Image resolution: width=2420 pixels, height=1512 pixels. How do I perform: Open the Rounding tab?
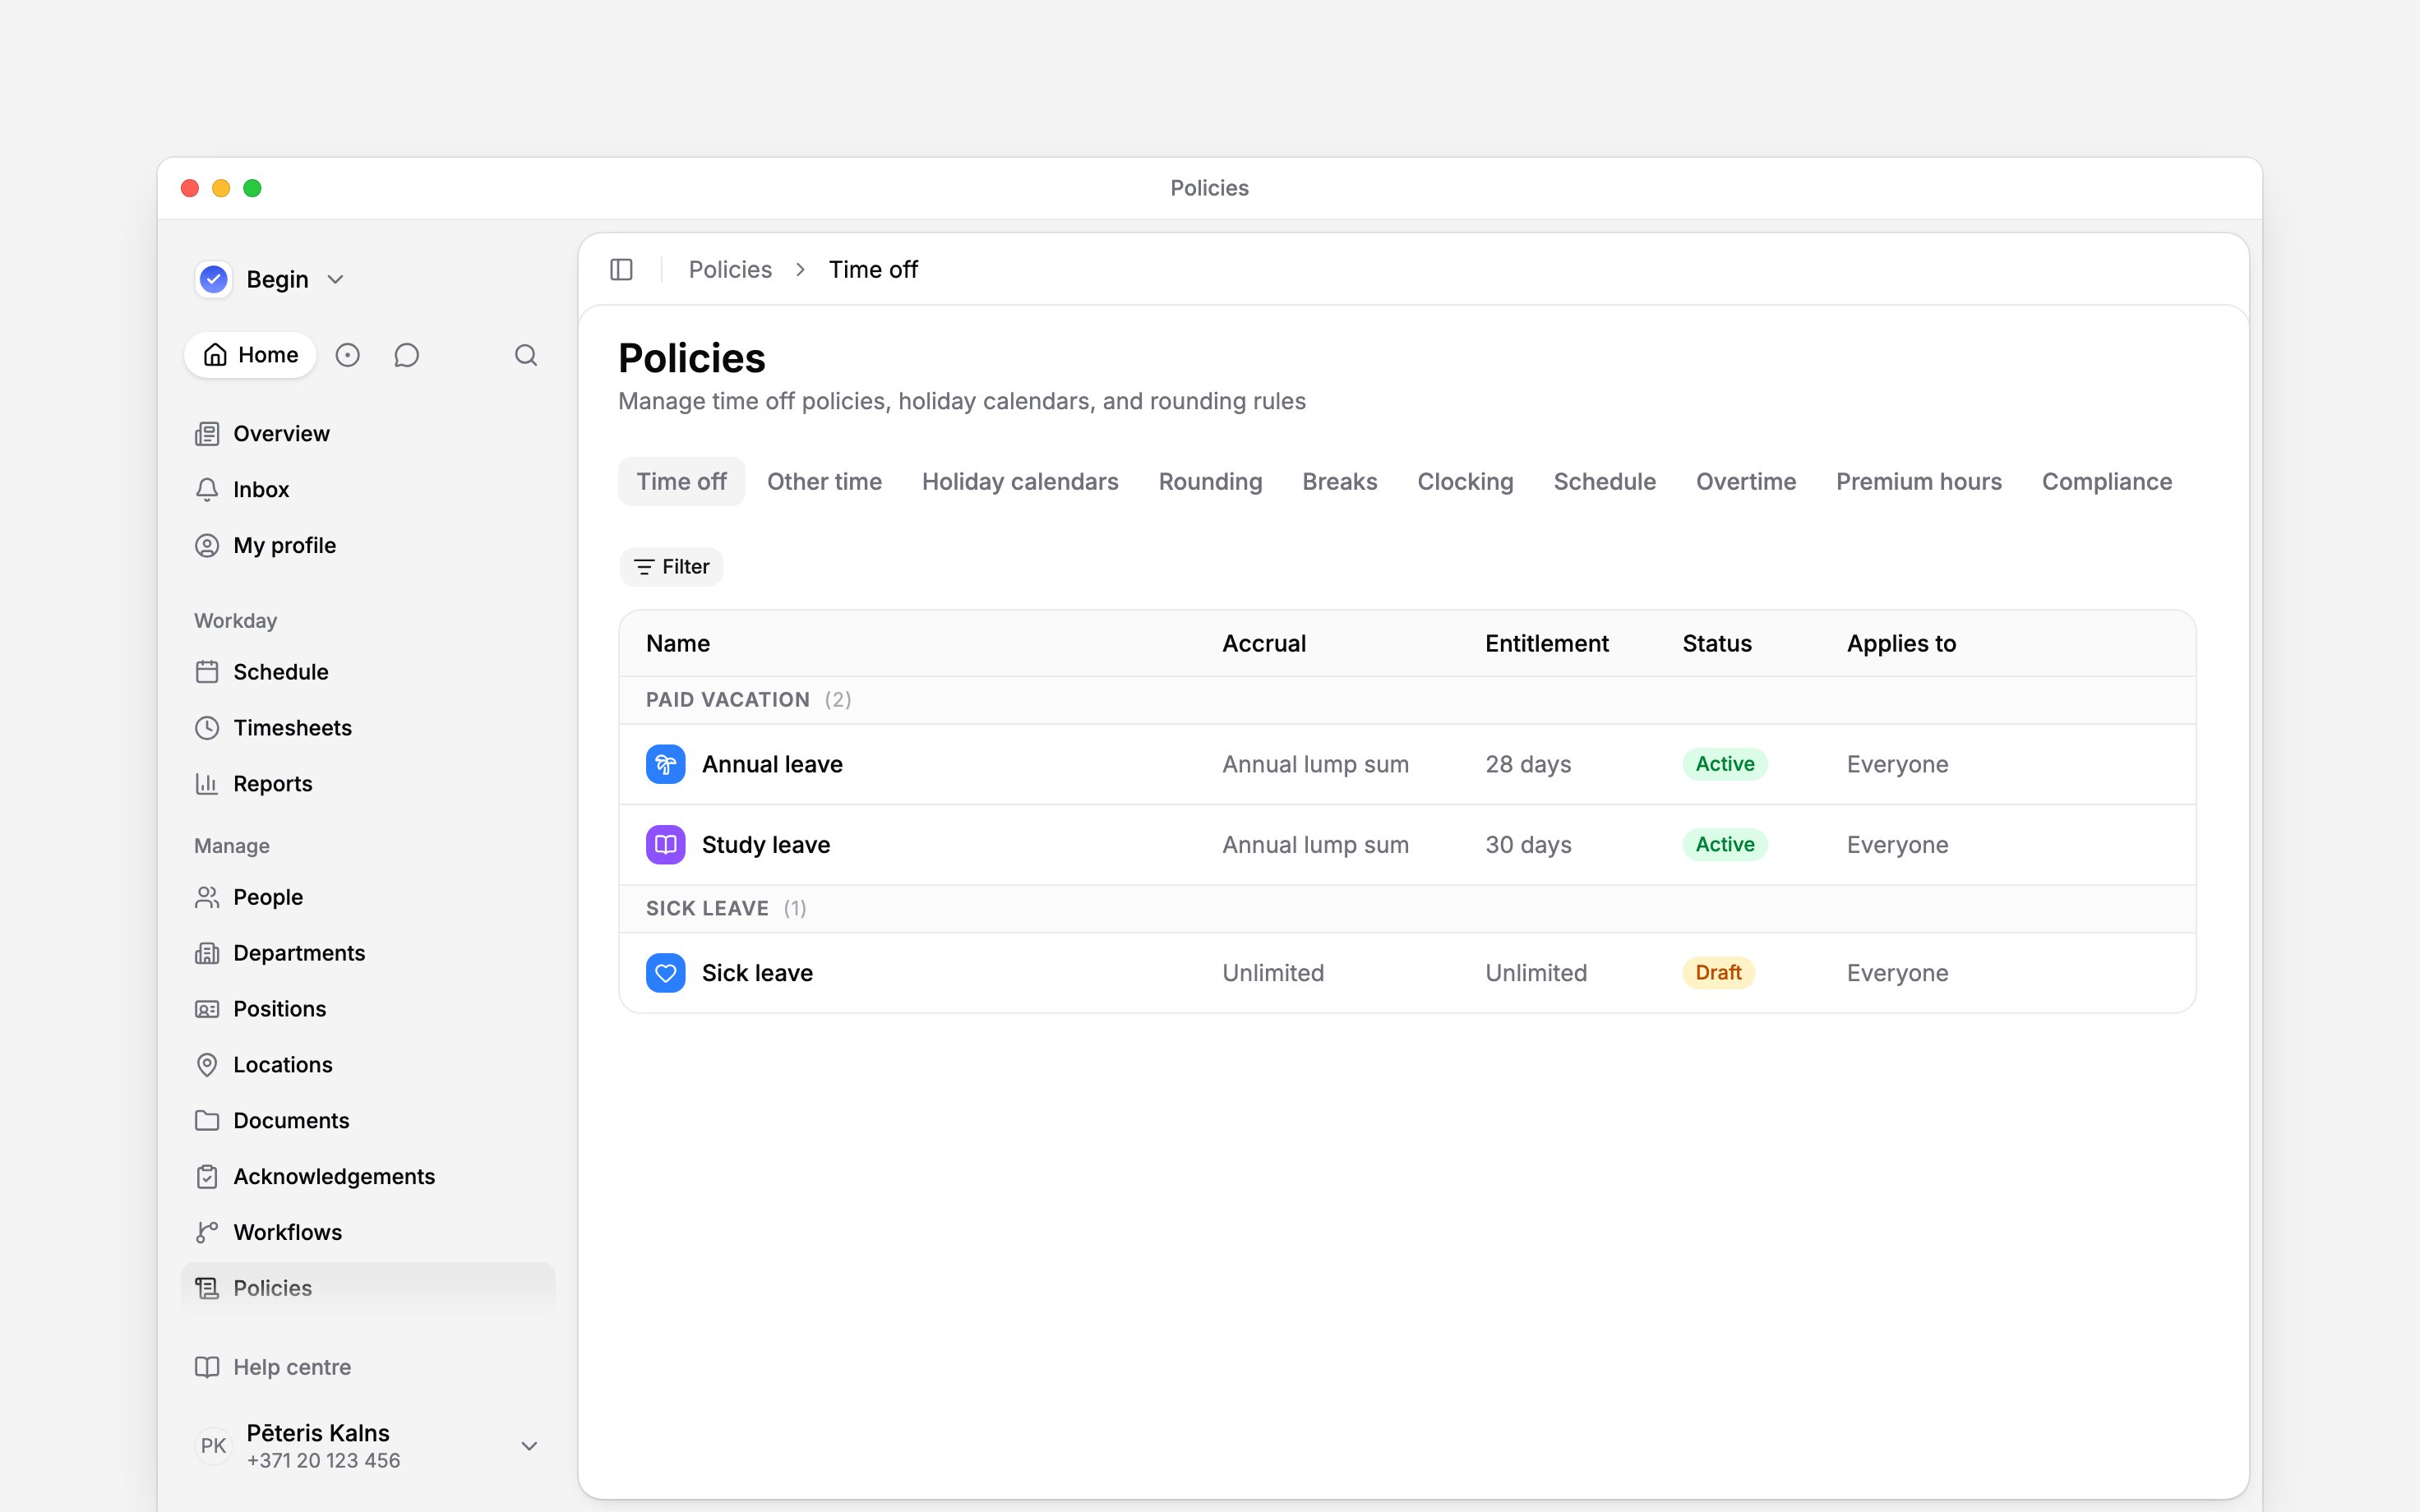(x=1210, y=482)
